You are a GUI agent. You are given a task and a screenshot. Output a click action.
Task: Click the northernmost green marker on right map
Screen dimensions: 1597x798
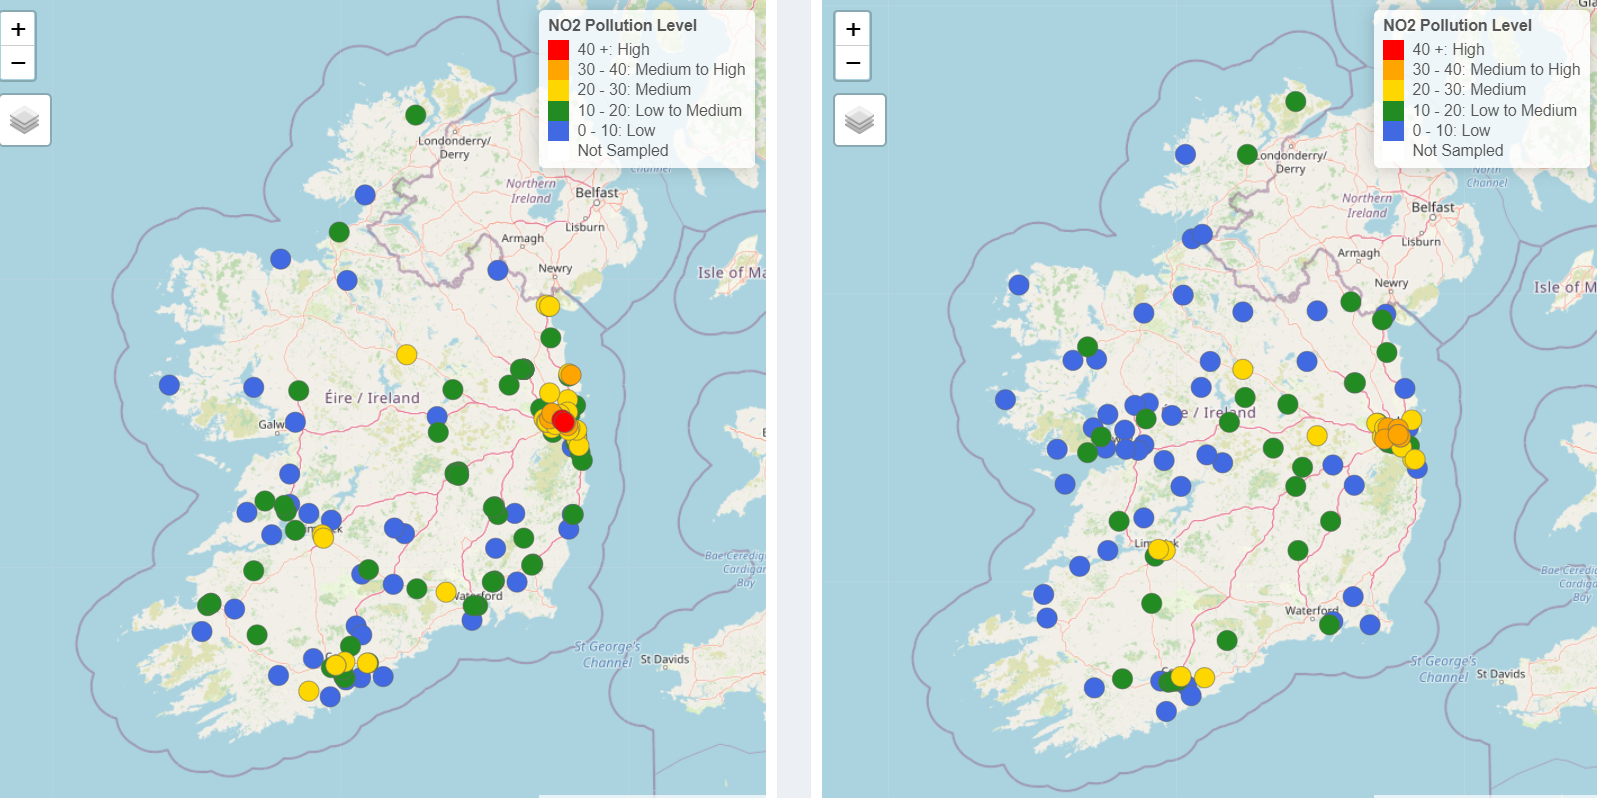pos(1295,101)
